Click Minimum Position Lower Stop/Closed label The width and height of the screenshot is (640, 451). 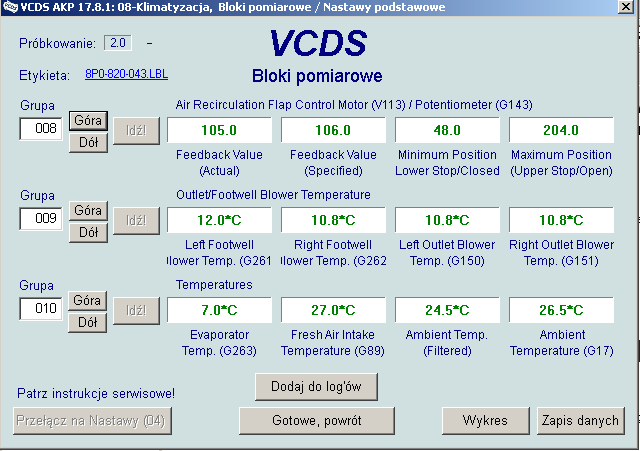click(x=447, y=162)
